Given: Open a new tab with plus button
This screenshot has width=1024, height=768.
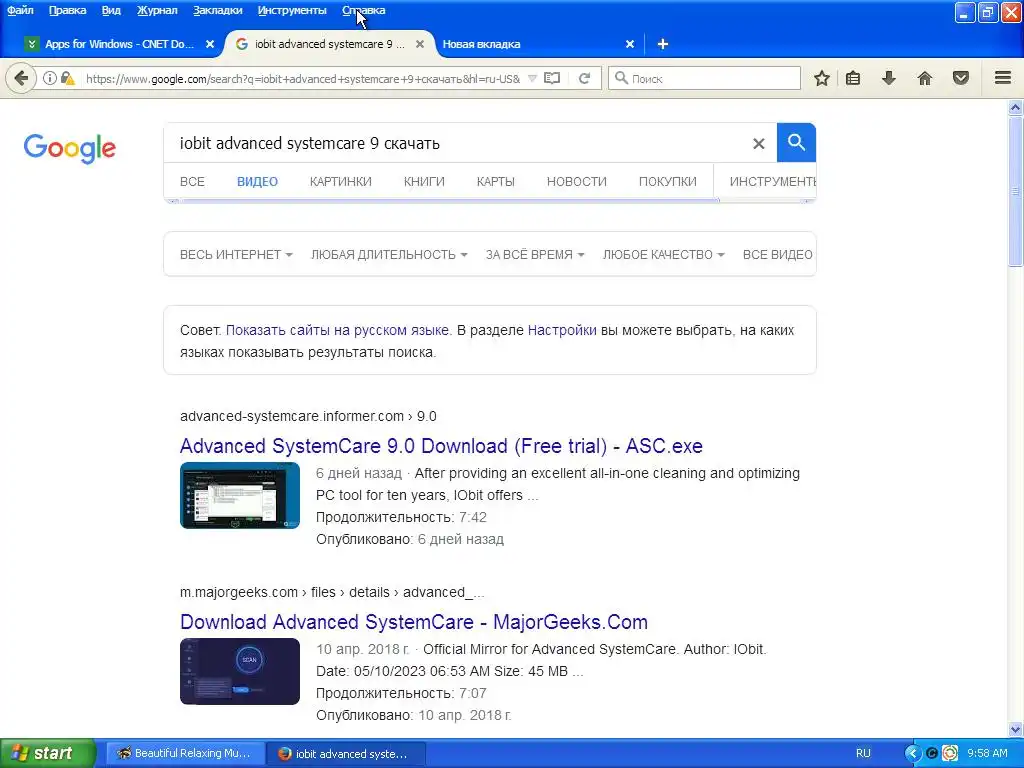Looking at the screenshot, I should 663,44.
